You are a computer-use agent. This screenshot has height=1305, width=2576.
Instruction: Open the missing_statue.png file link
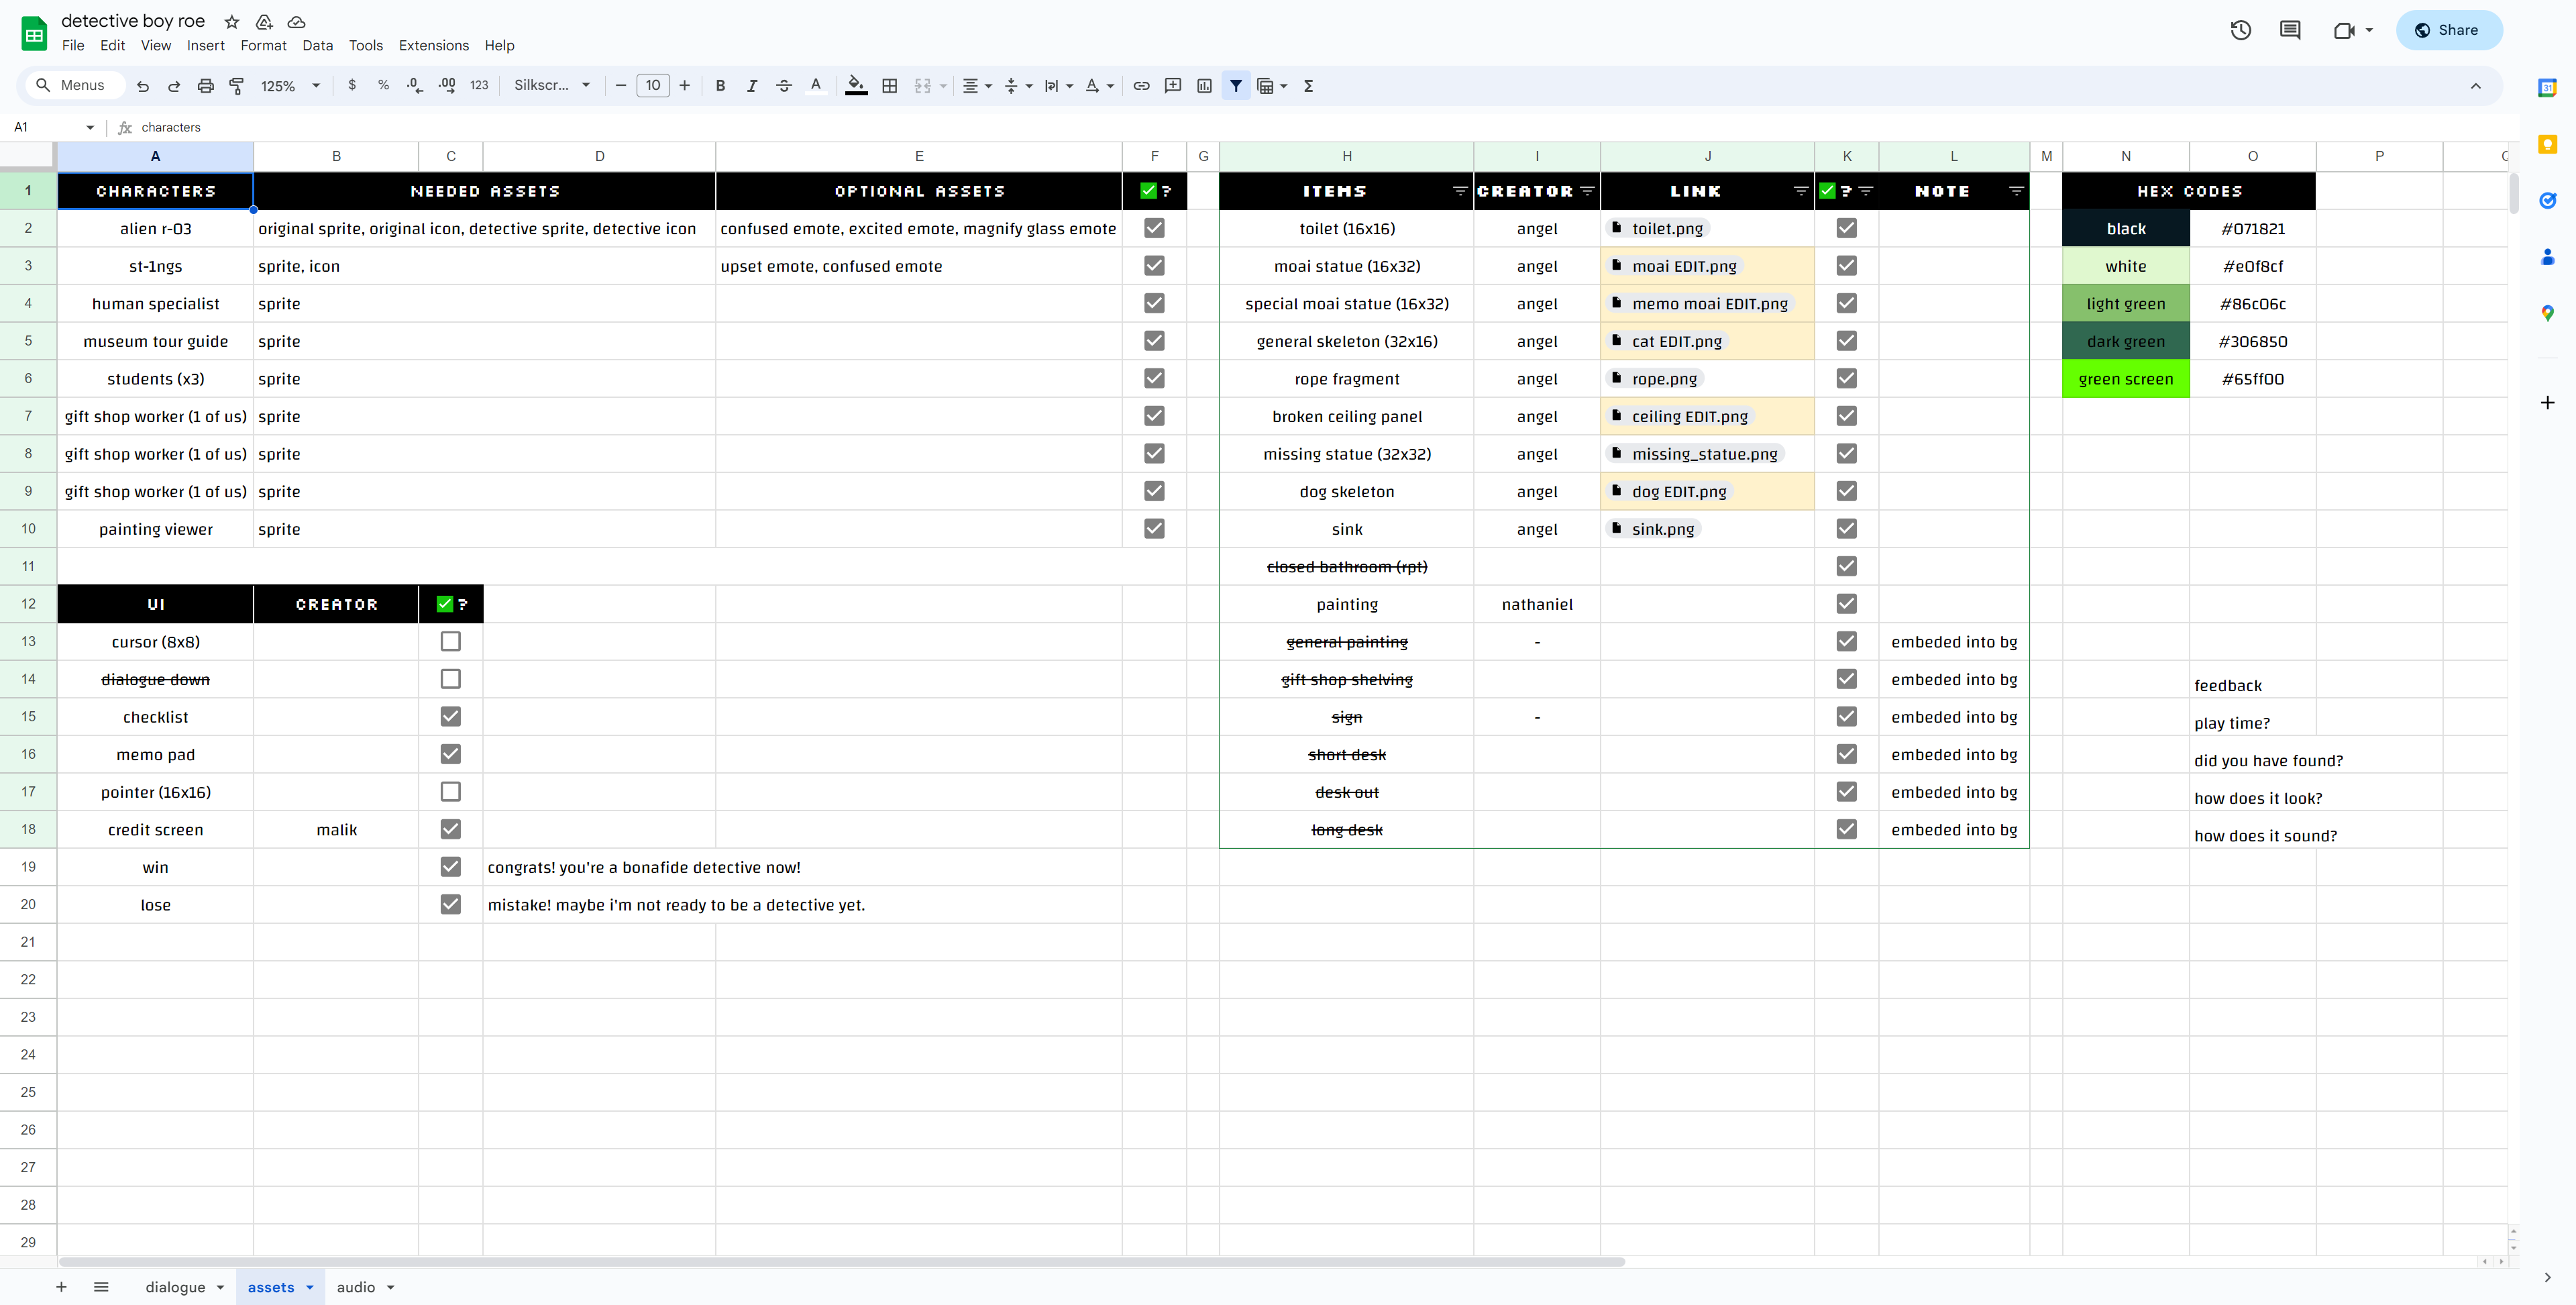(x=1695, y=454)
